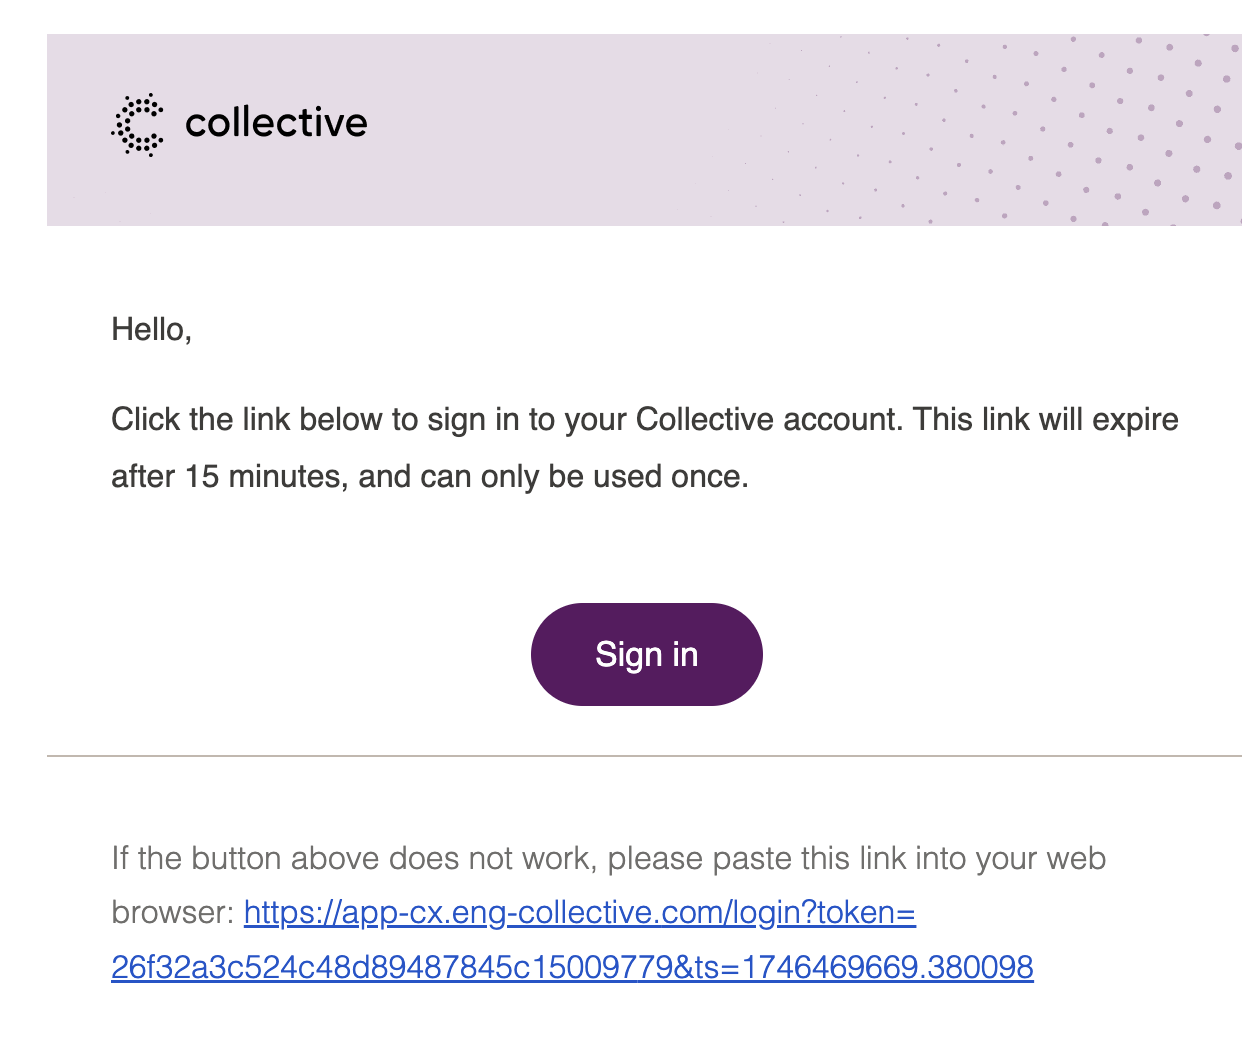Image resolution: width=1242 pixels, height=1056 pixels.
Task: Click the Collective dotted C logo icon
Action: pos(138,125)
